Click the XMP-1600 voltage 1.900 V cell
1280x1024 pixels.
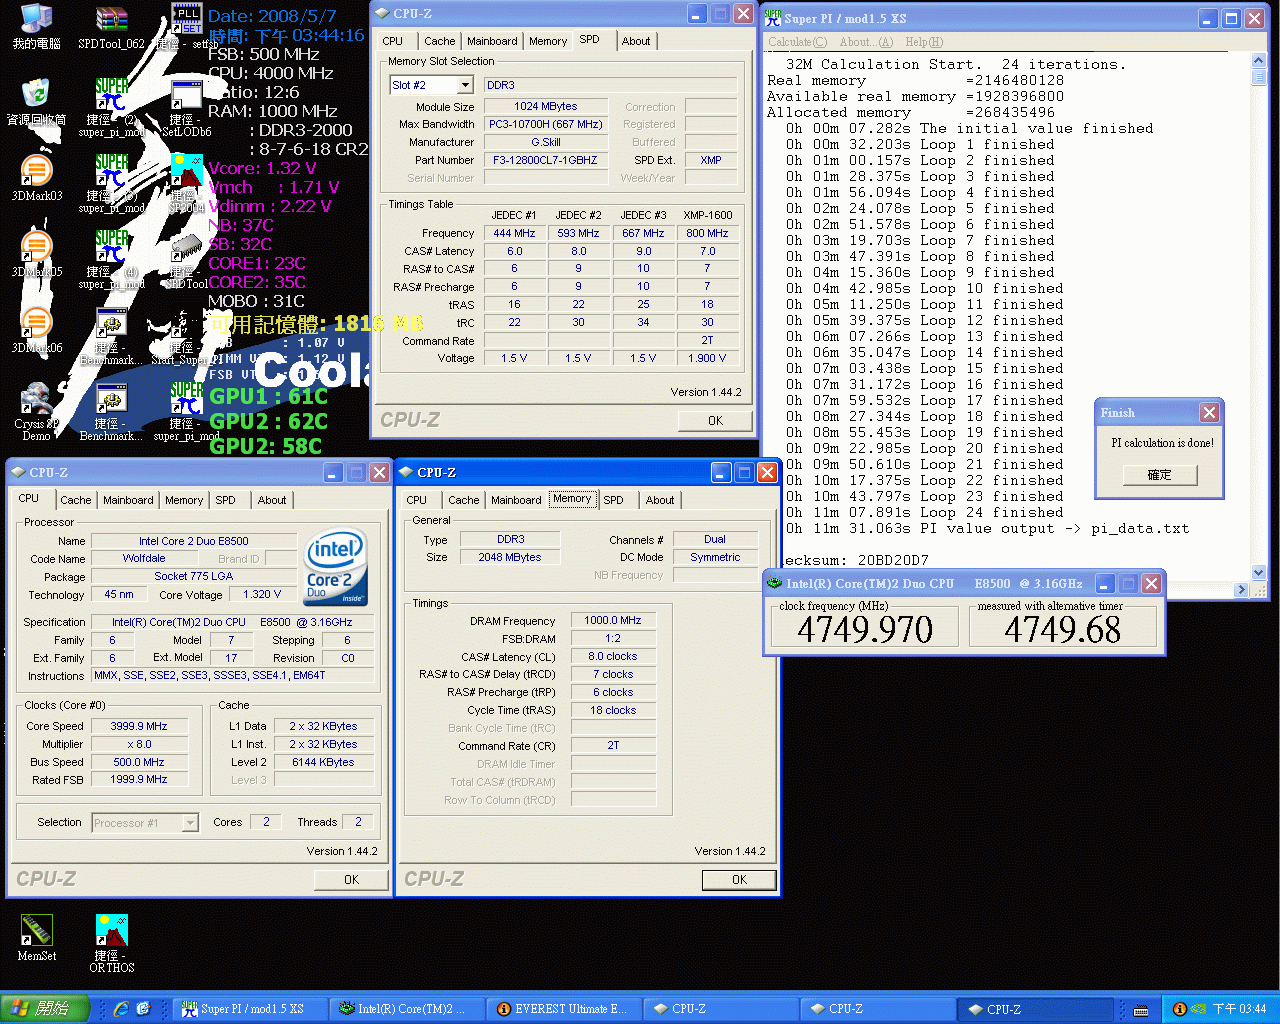(707, 358)
